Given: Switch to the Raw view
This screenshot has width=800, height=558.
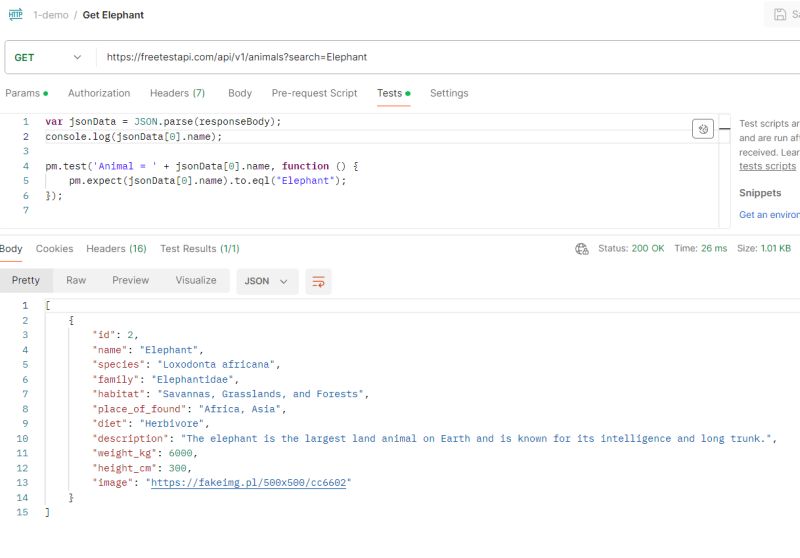Looking at the screenshot, I should click(76, 281).
